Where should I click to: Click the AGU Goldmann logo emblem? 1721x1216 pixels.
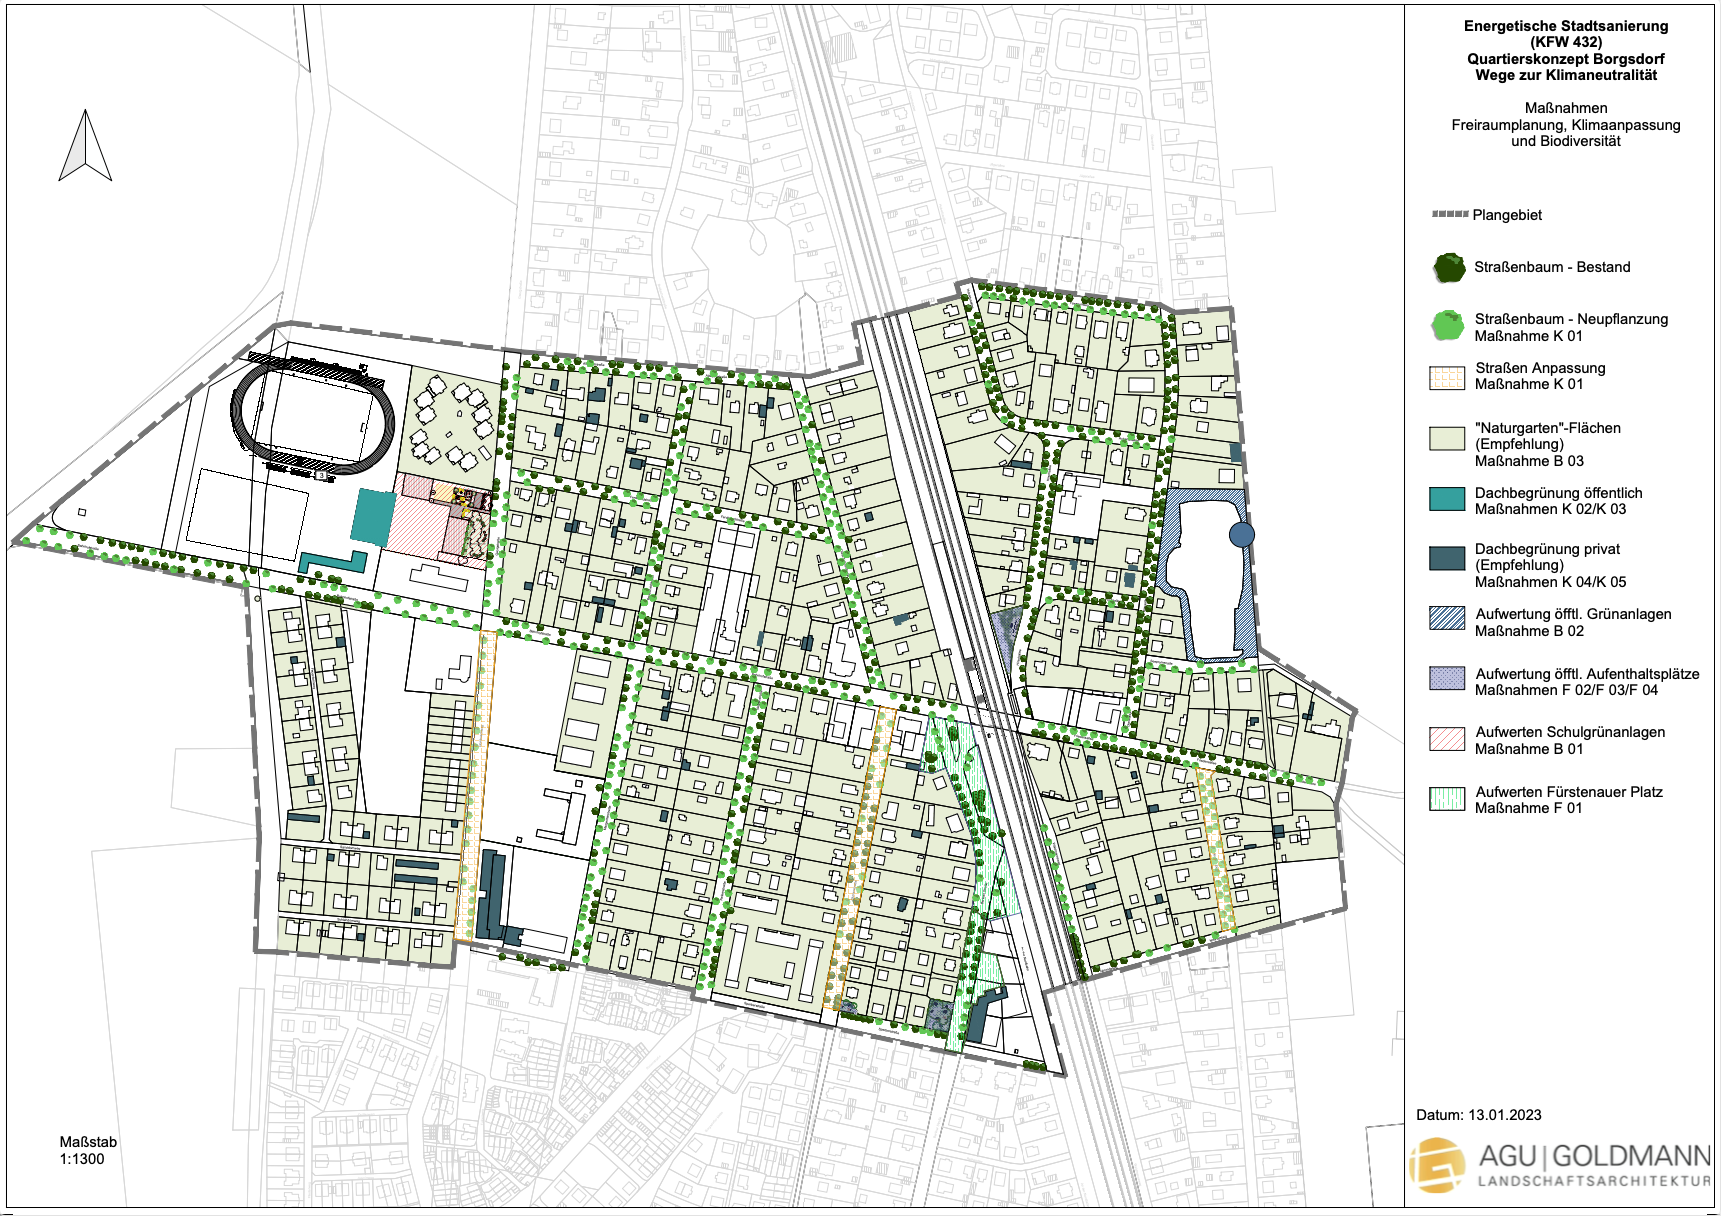tap(1437, 1165)
